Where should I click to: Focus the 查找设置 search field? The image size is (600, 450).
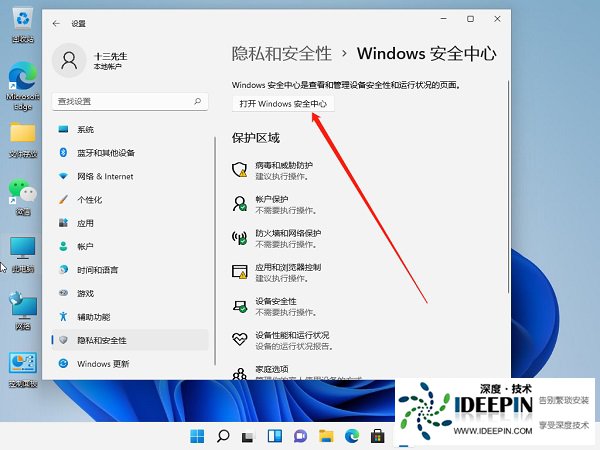click(130, 102)
